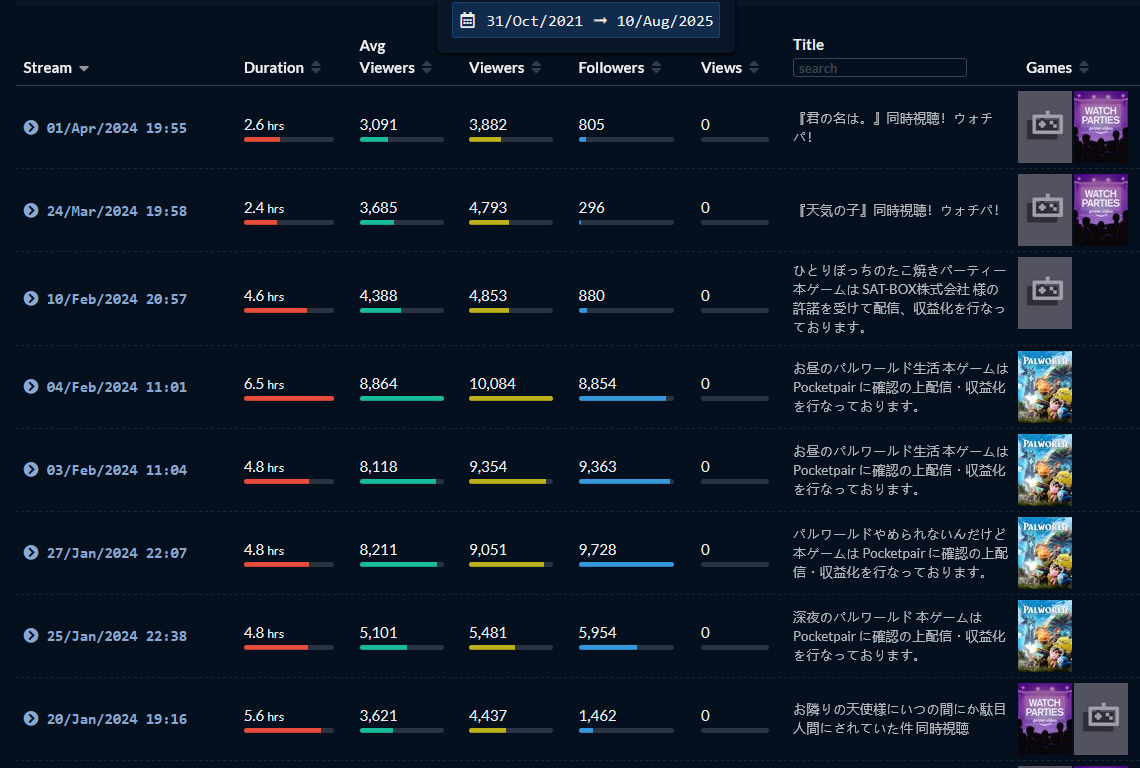
Task: Expand the 04/Feb/2024 11:01 stream row
Action: (31, 386)
